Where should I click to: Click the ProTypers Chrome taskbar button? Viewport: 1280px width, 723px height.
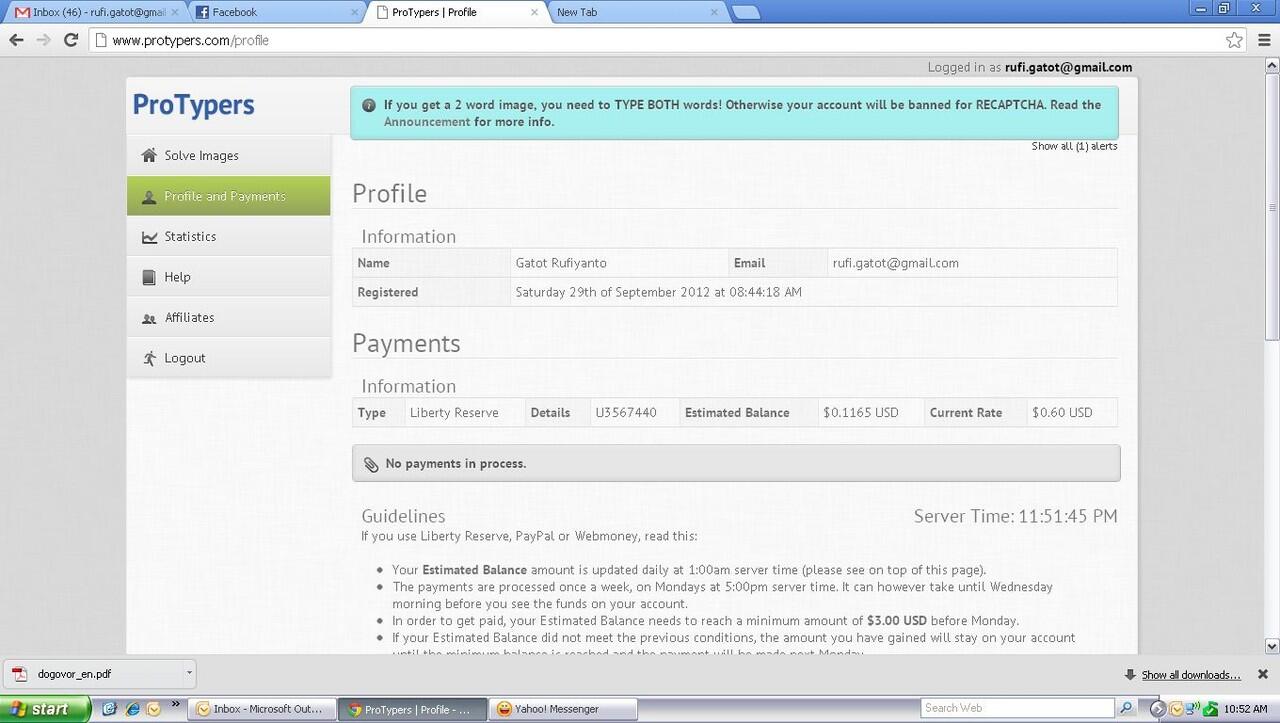click(413, 709)
